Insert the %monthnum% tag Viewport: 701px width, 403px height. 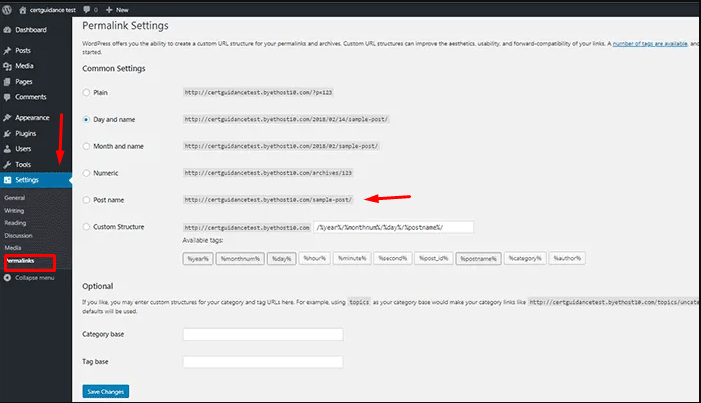click(x=241, y=259)
